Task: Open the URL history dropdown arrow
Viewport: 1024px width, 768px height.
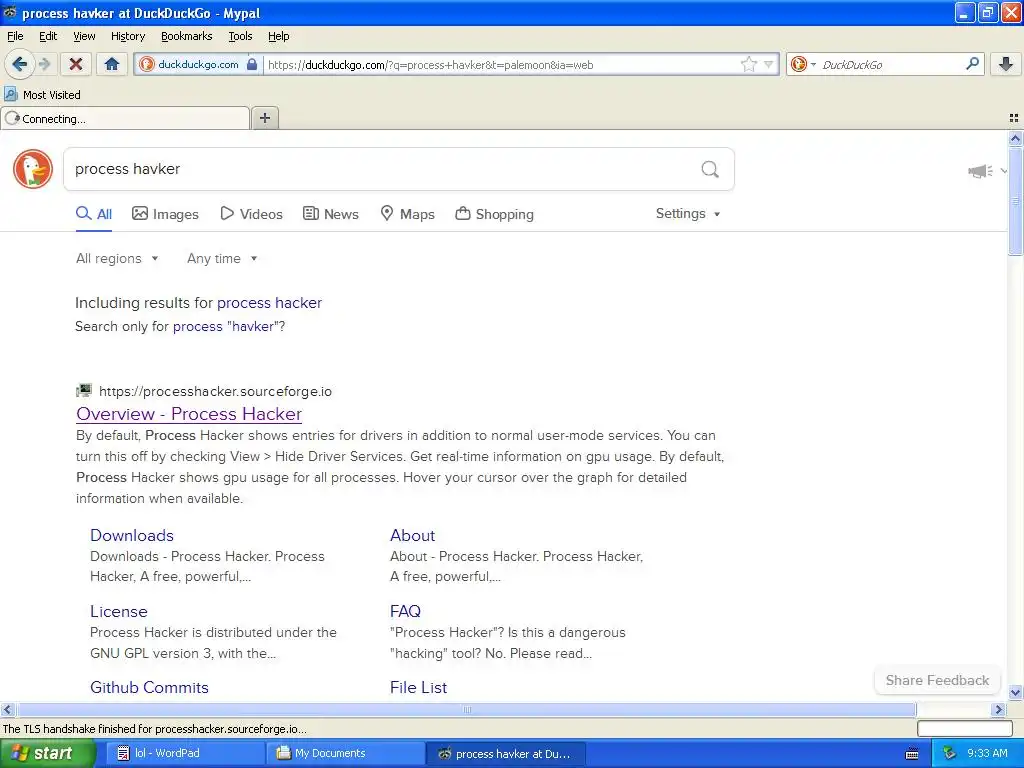Action: pyautogui.click(x=769, y=64)
